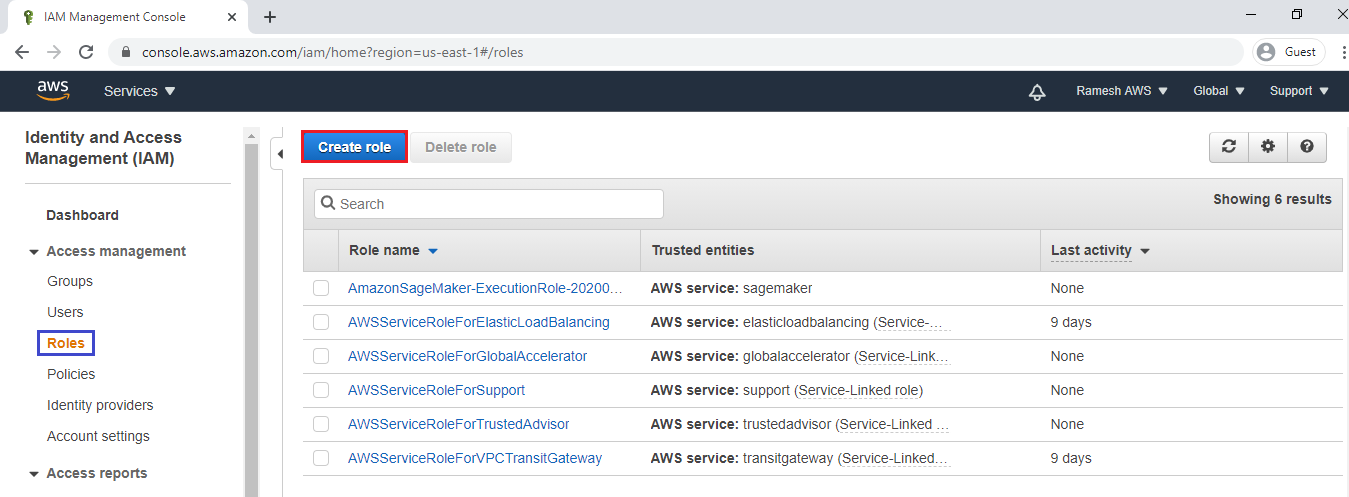Go to Groups in the sidebar
Viewport: 1349px width, 497px height.
pyautogui.click(x=70, y=281)
